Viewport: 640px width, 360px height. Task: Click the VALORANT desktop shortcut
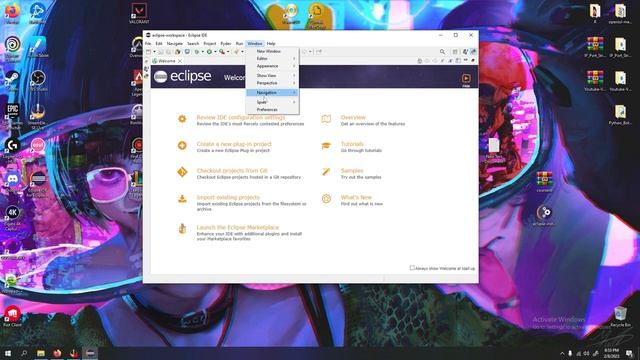(139, 13)
